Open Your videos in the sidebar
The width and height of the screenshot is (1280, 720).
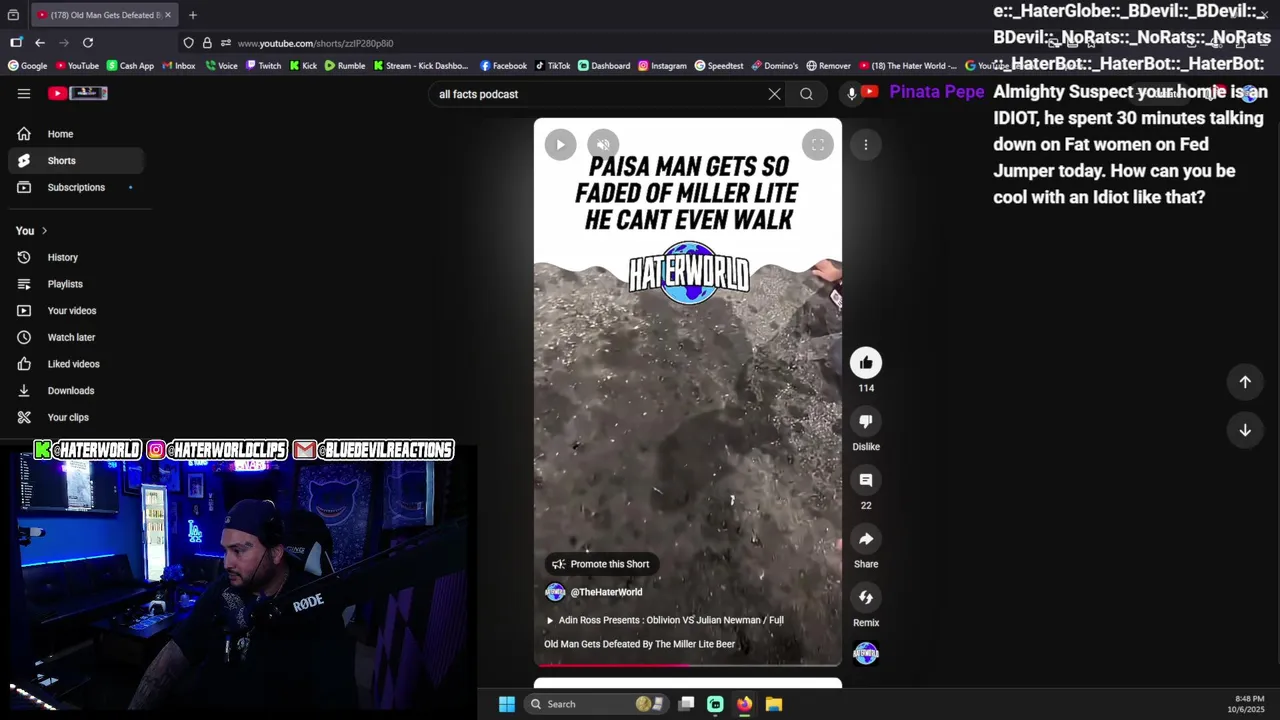tap(76, 311)
